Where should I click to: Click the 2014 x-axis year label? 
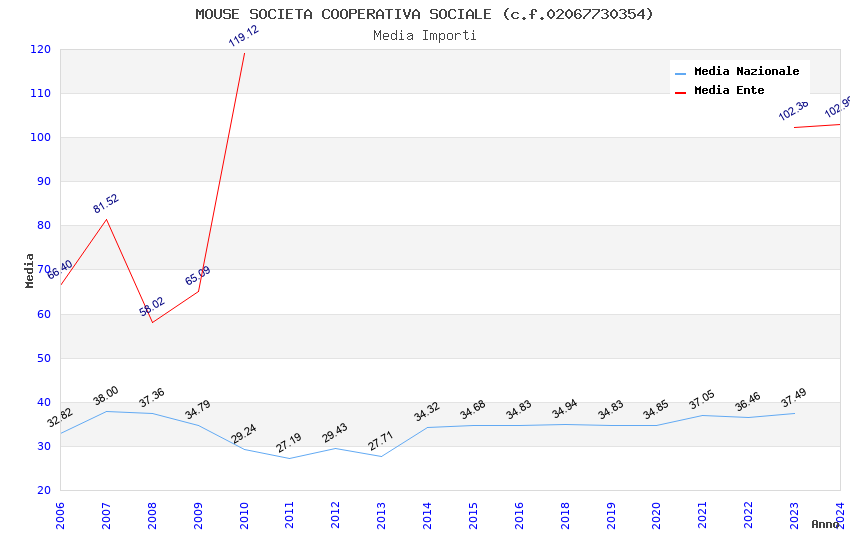(427, 515)
